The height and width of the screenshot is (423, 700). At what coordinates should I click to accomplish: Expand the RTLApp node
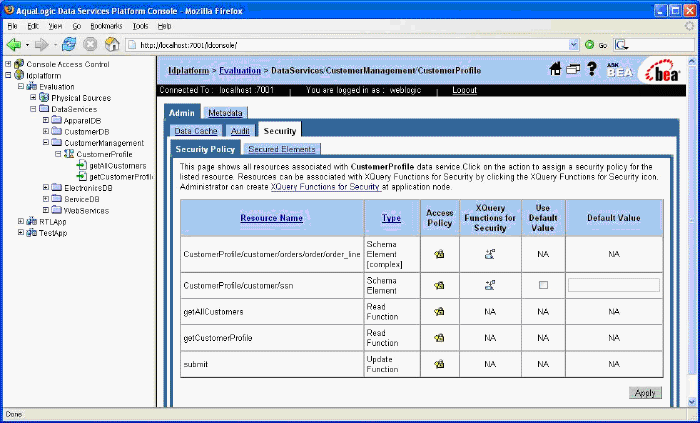tap(21, 221)
